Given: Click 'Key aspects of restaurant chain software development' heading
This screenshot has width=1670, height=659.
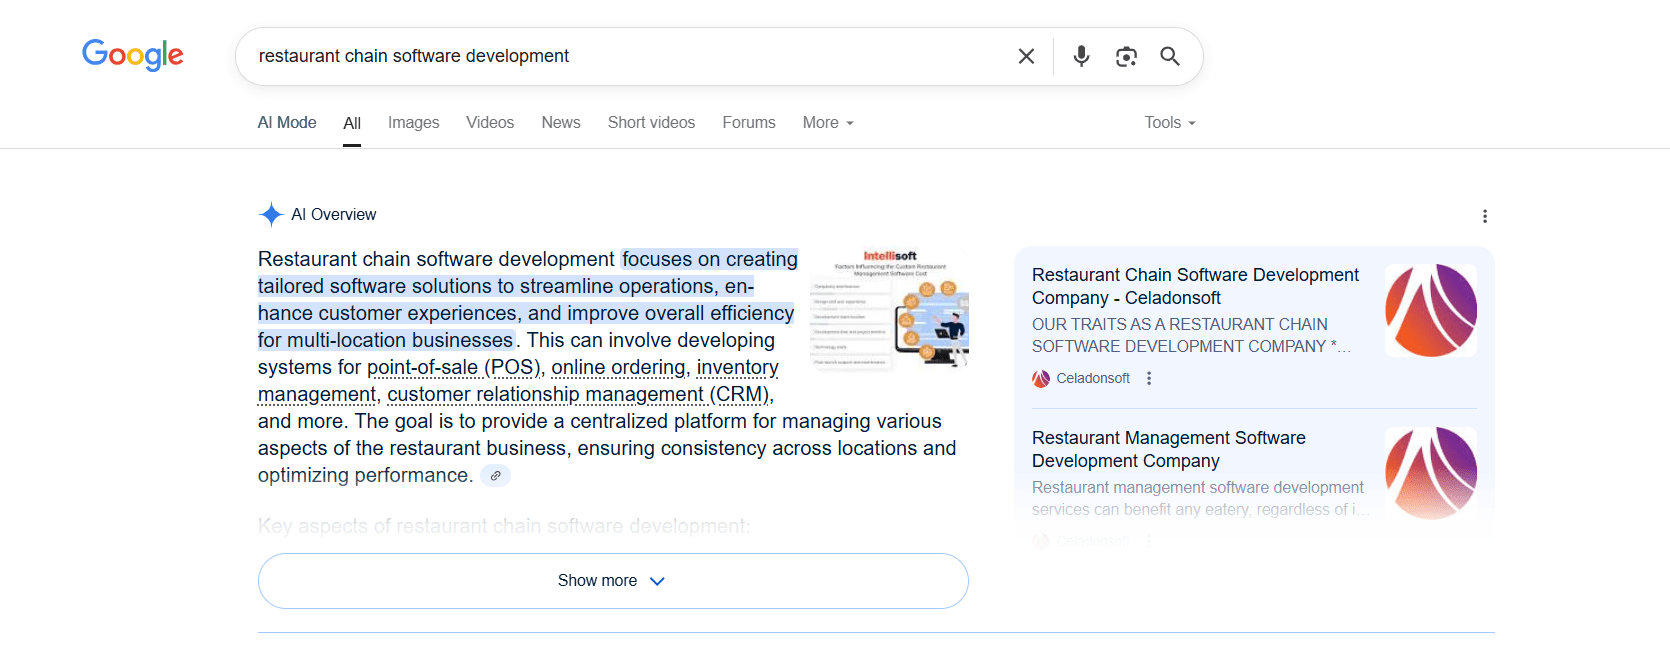Looking at the screenshot, I should [x=504, y=526].
